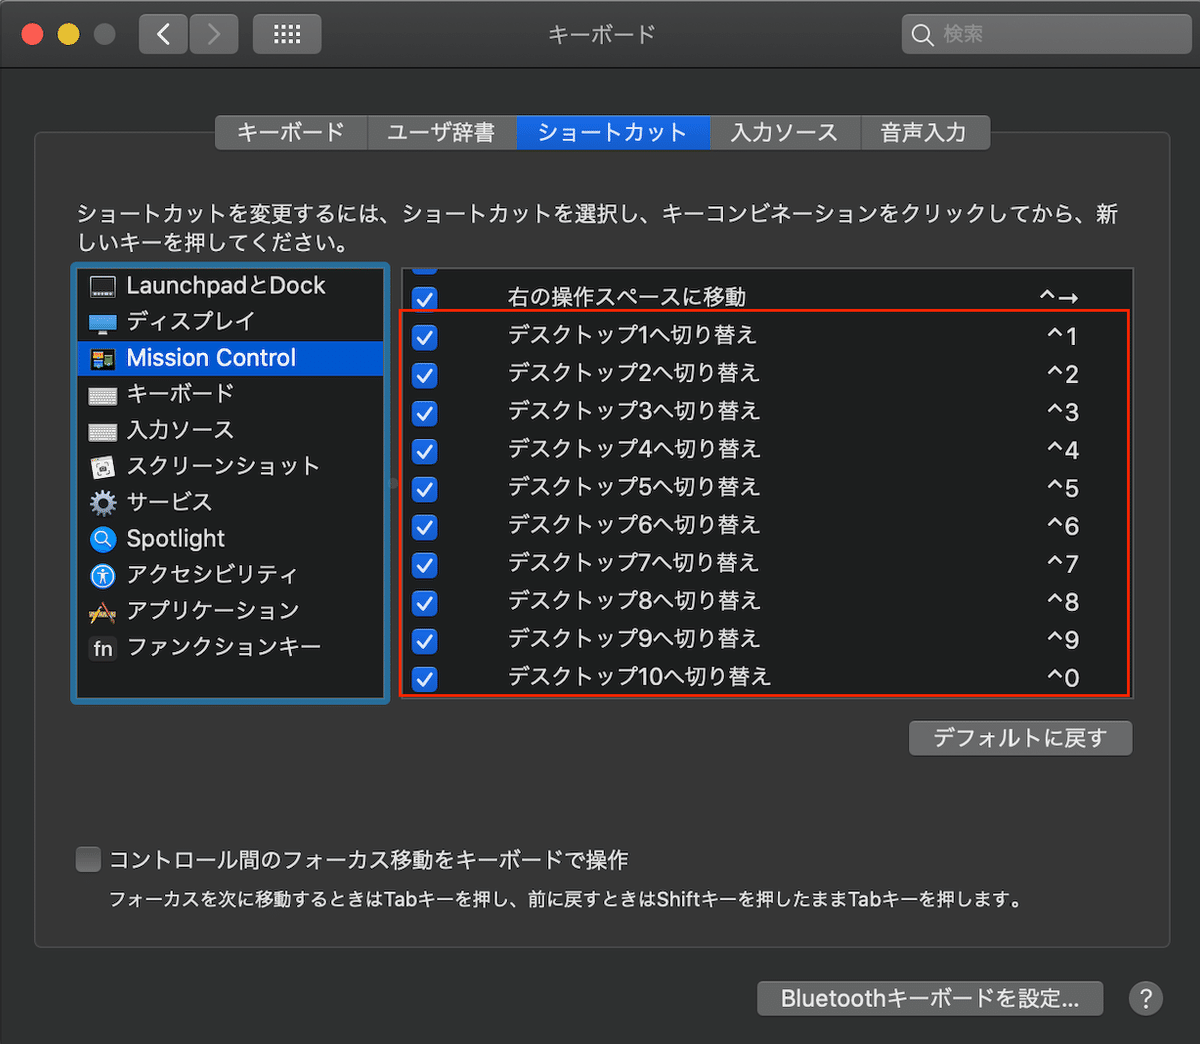Uncheck 右の操作スペースに移動 checkbox
1200x1044 pixels.
425,298
